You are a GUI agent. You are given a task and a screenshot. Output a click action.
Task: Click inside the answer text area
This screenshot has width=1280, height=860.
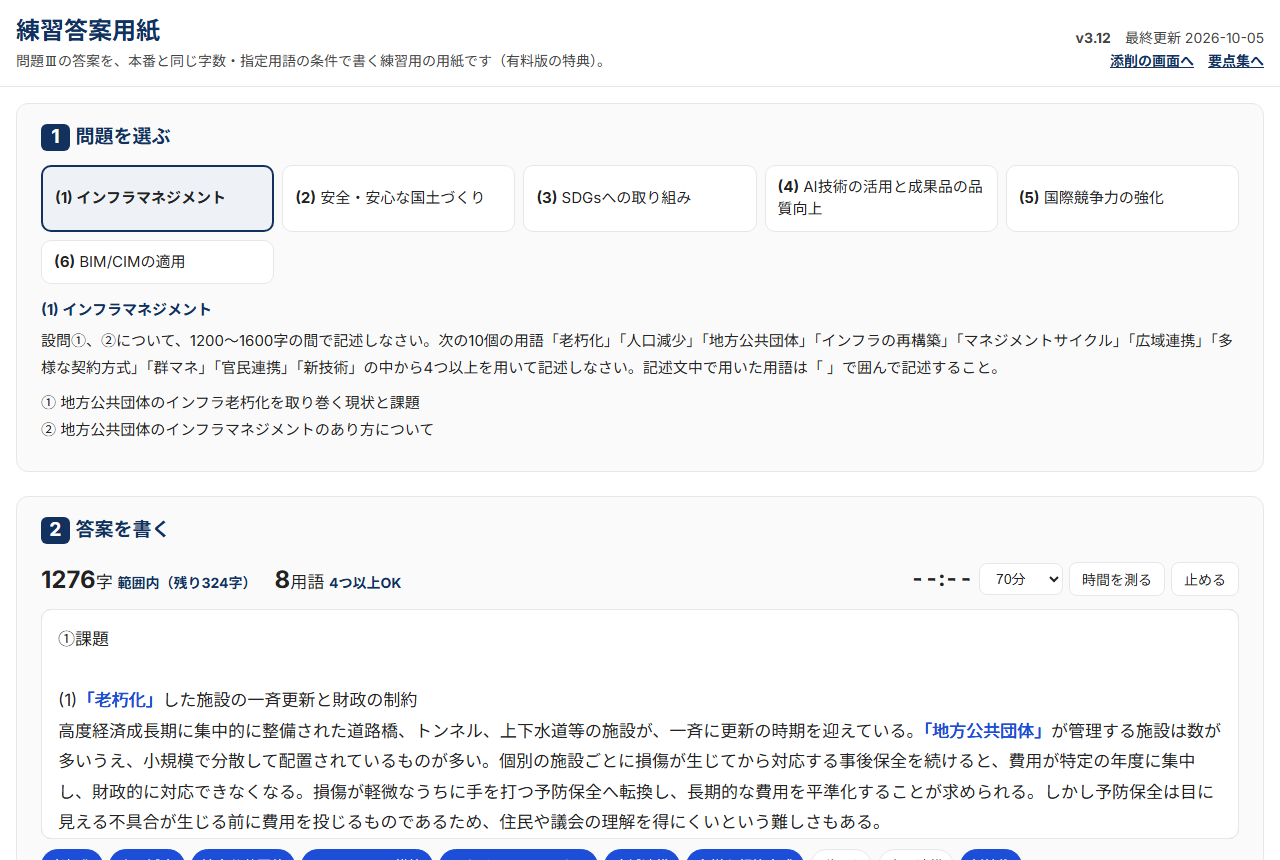tap(640, 724)
